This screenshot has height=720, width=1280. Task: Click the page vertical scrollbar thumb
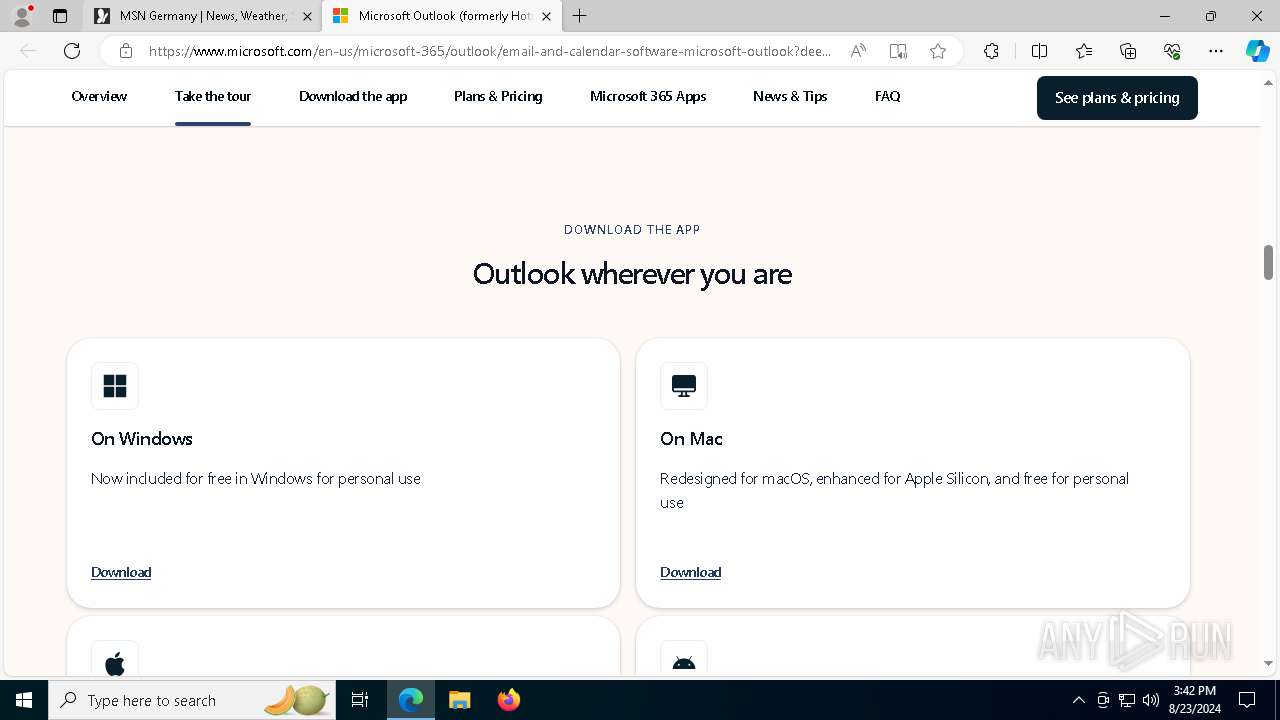(1268, 262)
